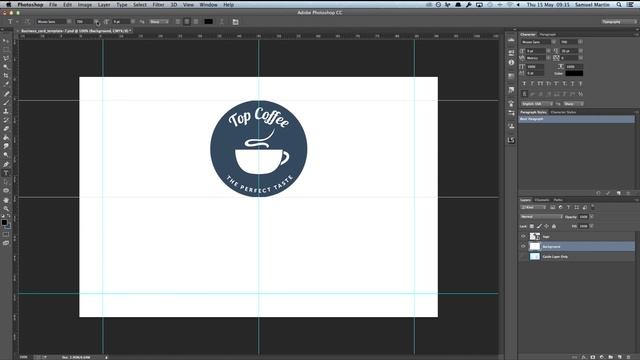Select the Path Selection tool
This screenshot has height=360, width=640.
click(6, 182)
